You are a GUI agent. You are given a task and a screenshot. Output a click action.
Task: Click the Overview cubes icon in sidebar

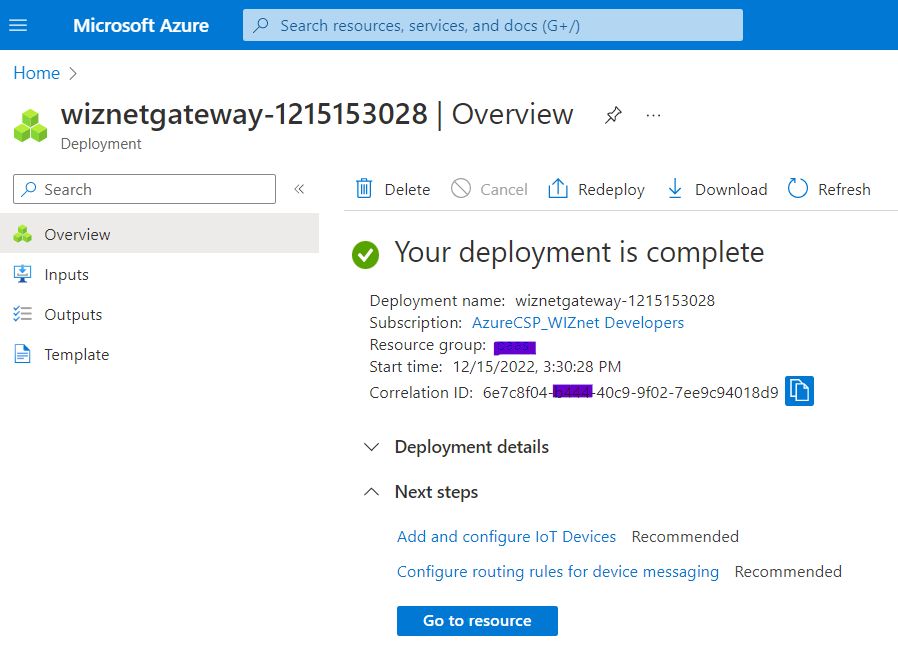[23, 234]
